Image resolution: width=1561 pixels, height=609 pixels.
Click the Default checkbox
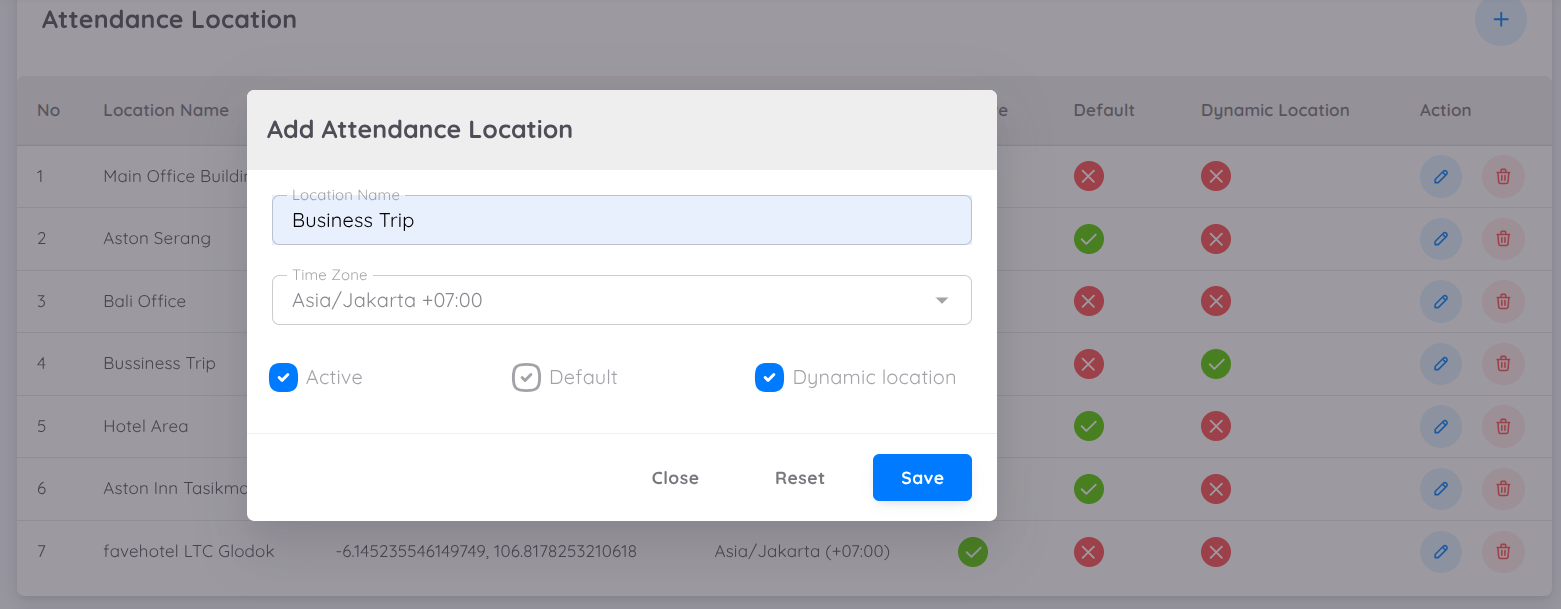tap(526, 377)
